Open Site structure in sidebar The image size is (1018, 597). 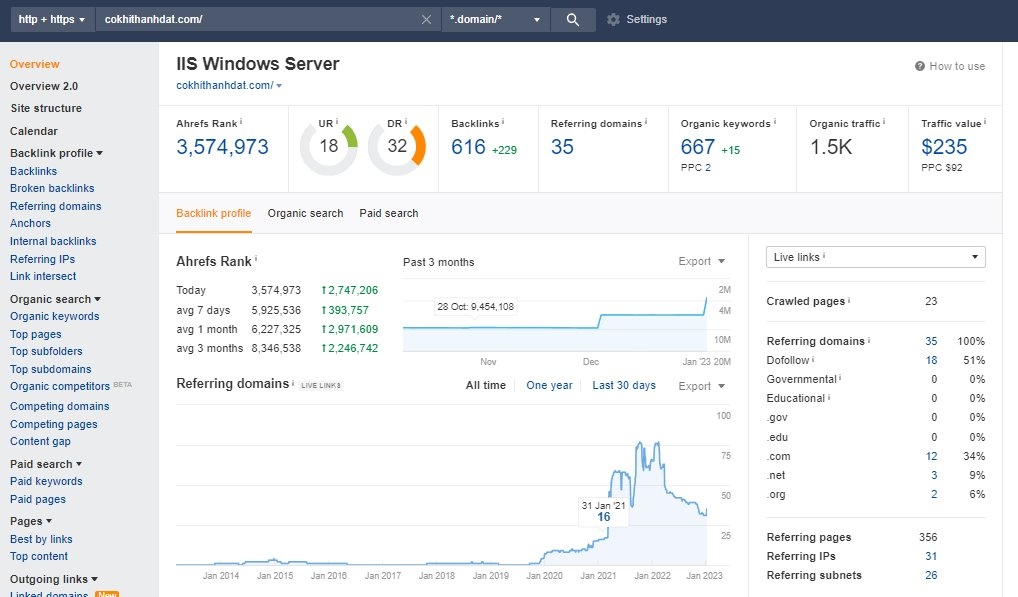(x=46, y=108)
